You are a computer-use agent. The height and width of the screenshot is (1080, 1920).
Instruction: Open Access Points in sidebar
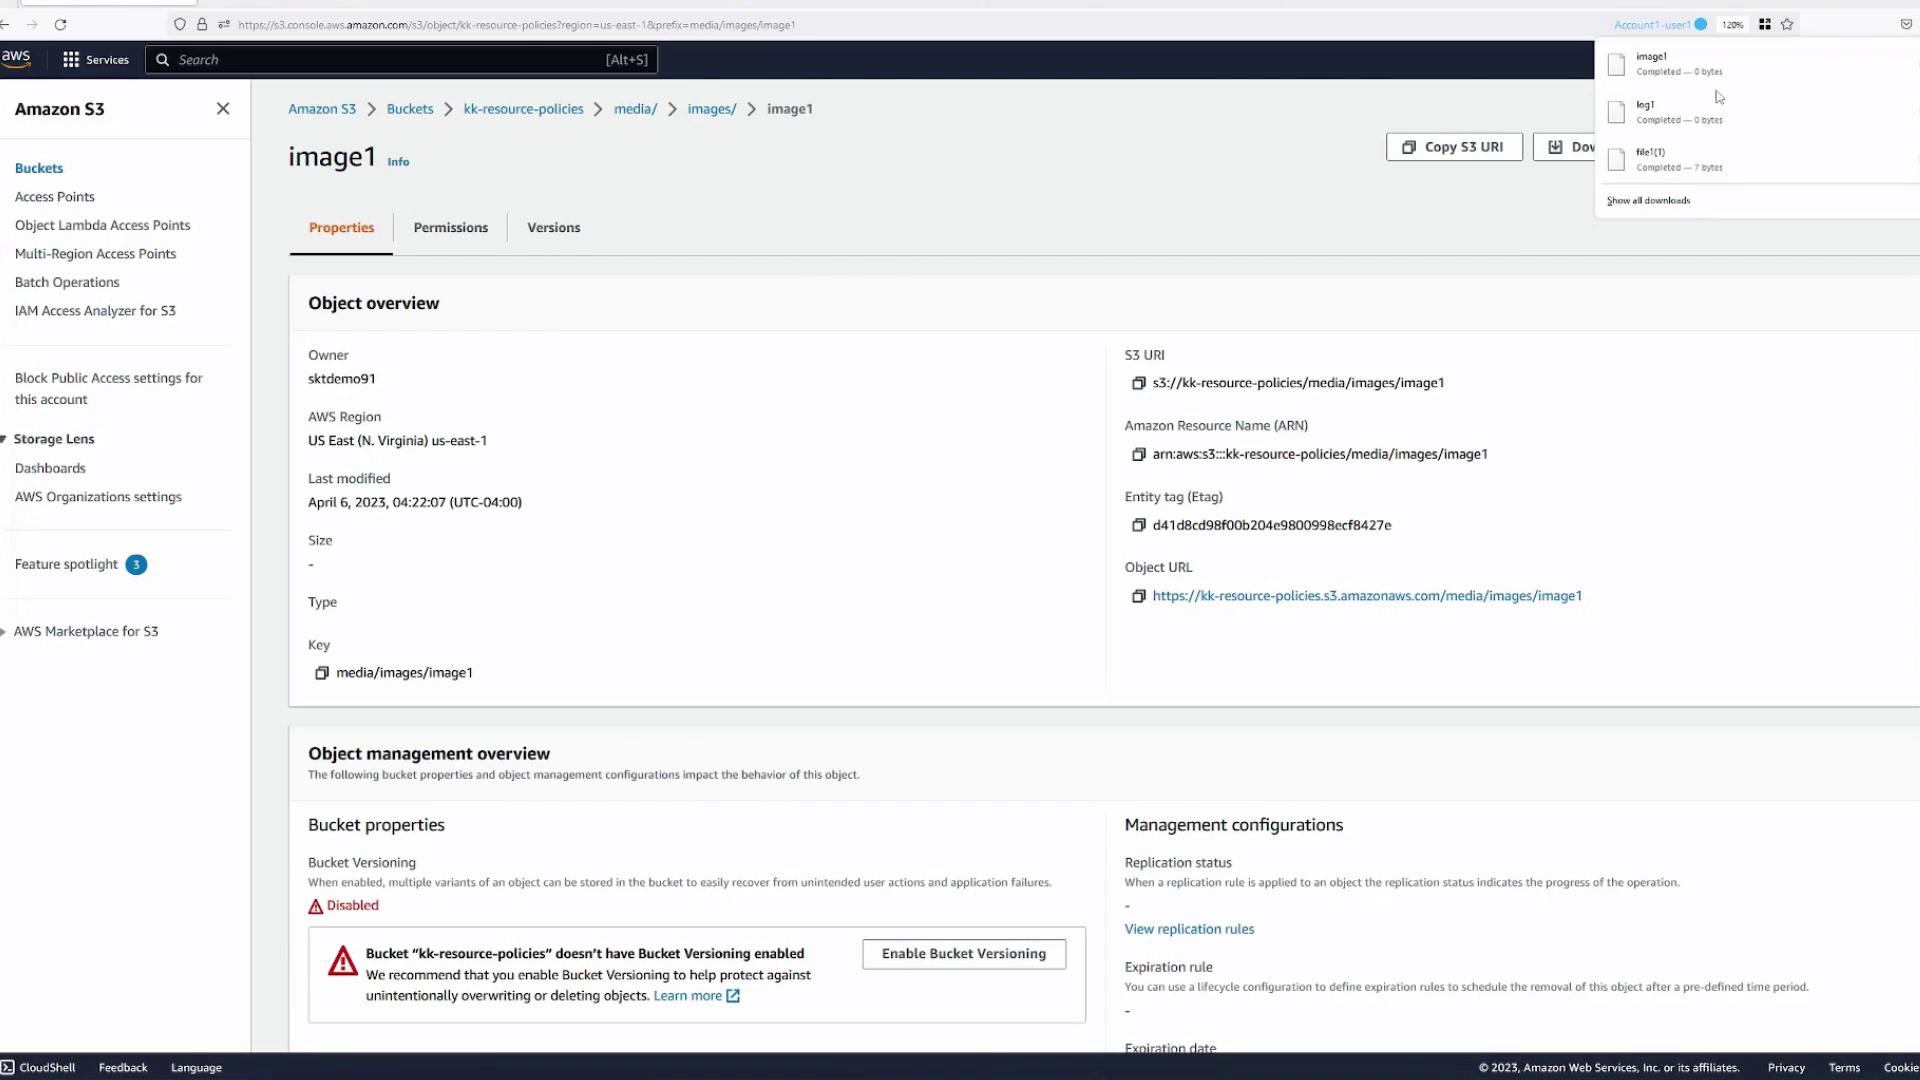click(x=55, y=197)
